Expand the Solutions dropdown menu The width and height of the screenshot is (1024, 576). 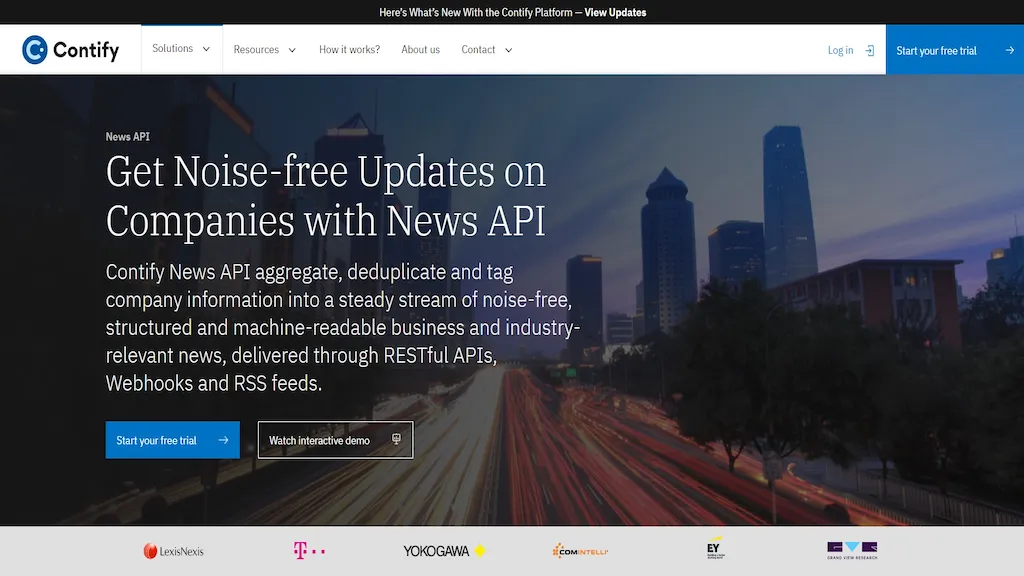(x=181, y=49)
